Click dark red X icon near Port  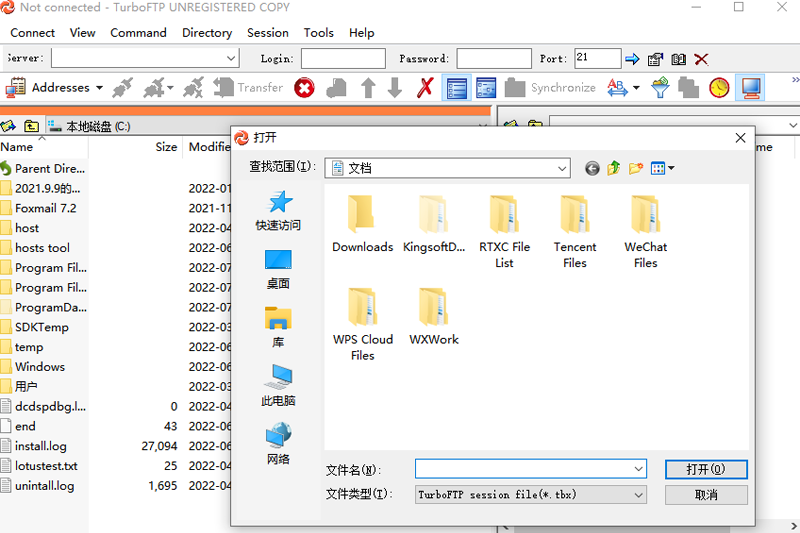(702, 59)
